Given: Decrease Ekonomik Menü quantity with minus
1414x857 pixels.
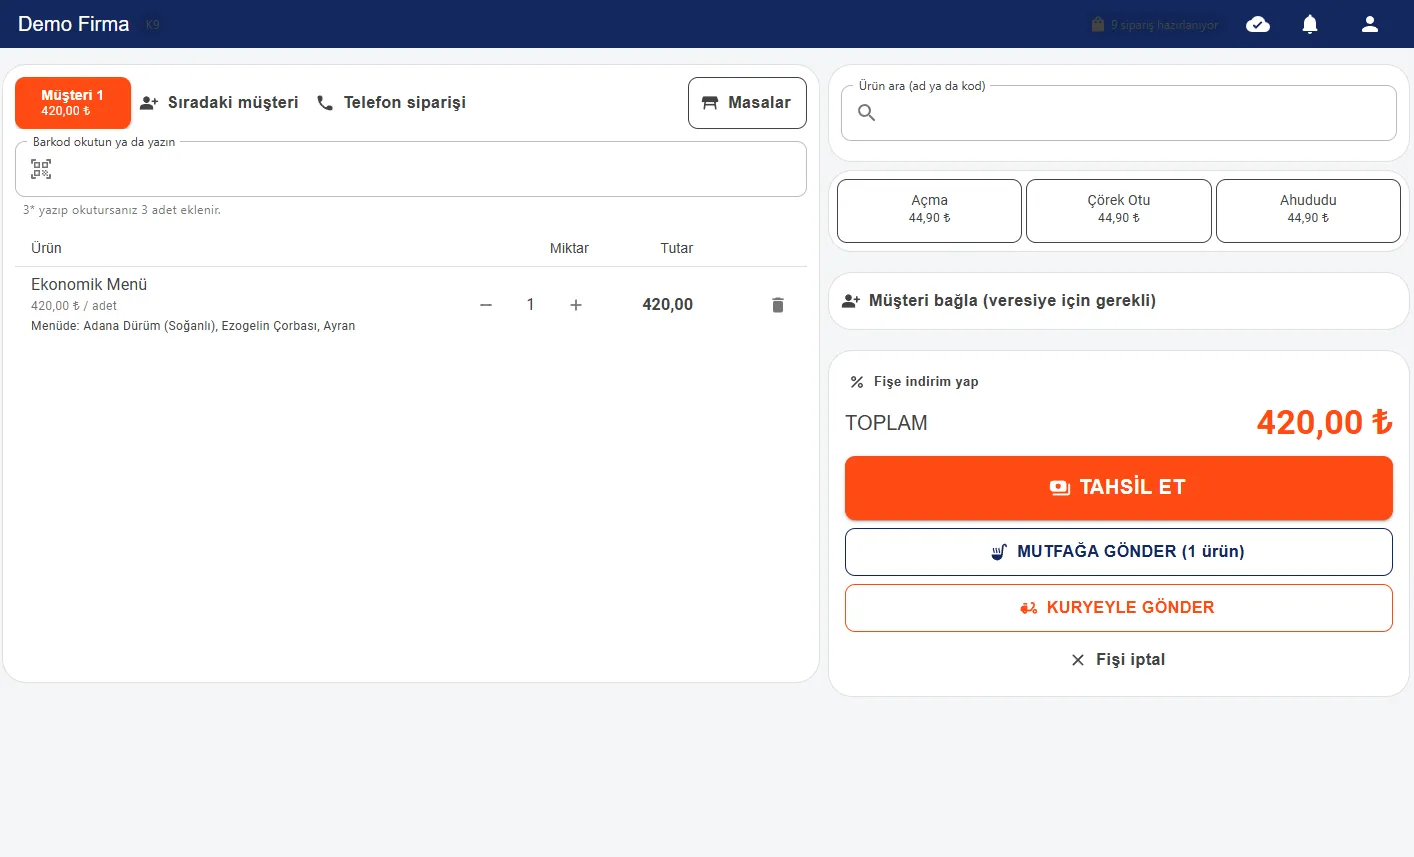Looking at the screenshot, I should (486, 305).
